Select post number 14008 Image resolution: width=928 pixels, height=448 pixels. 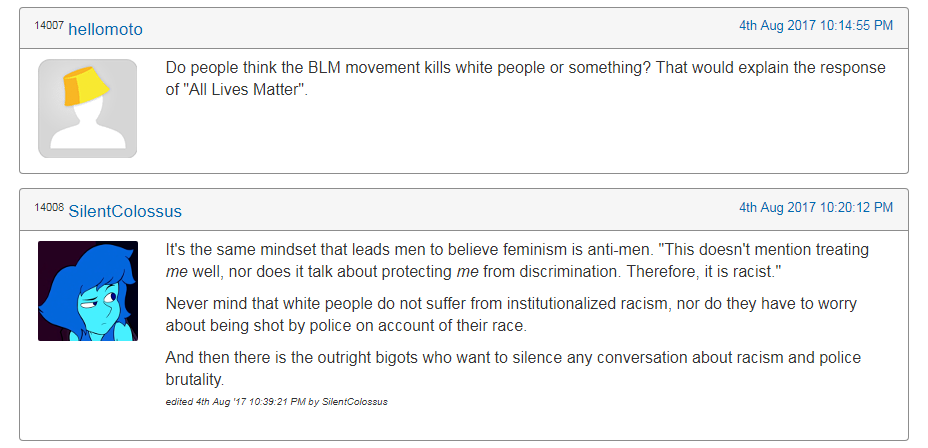pyautogui.click(x=49, y=207)
